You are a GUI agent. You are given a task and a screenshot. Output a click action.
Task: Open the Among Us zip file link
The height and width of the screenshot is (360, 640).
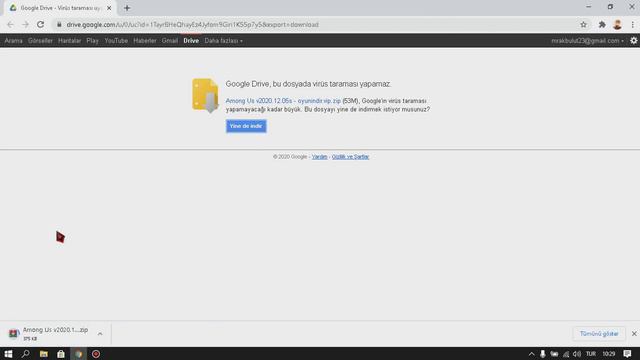(283, 101)
